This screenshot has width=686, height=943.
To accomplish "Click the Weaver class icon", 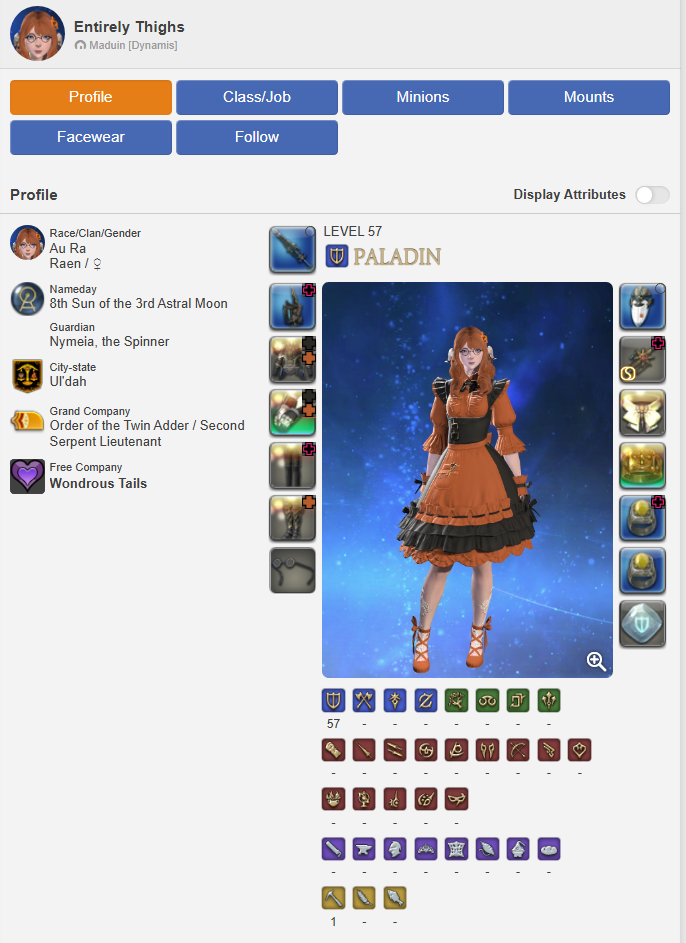I will (487, 849).
